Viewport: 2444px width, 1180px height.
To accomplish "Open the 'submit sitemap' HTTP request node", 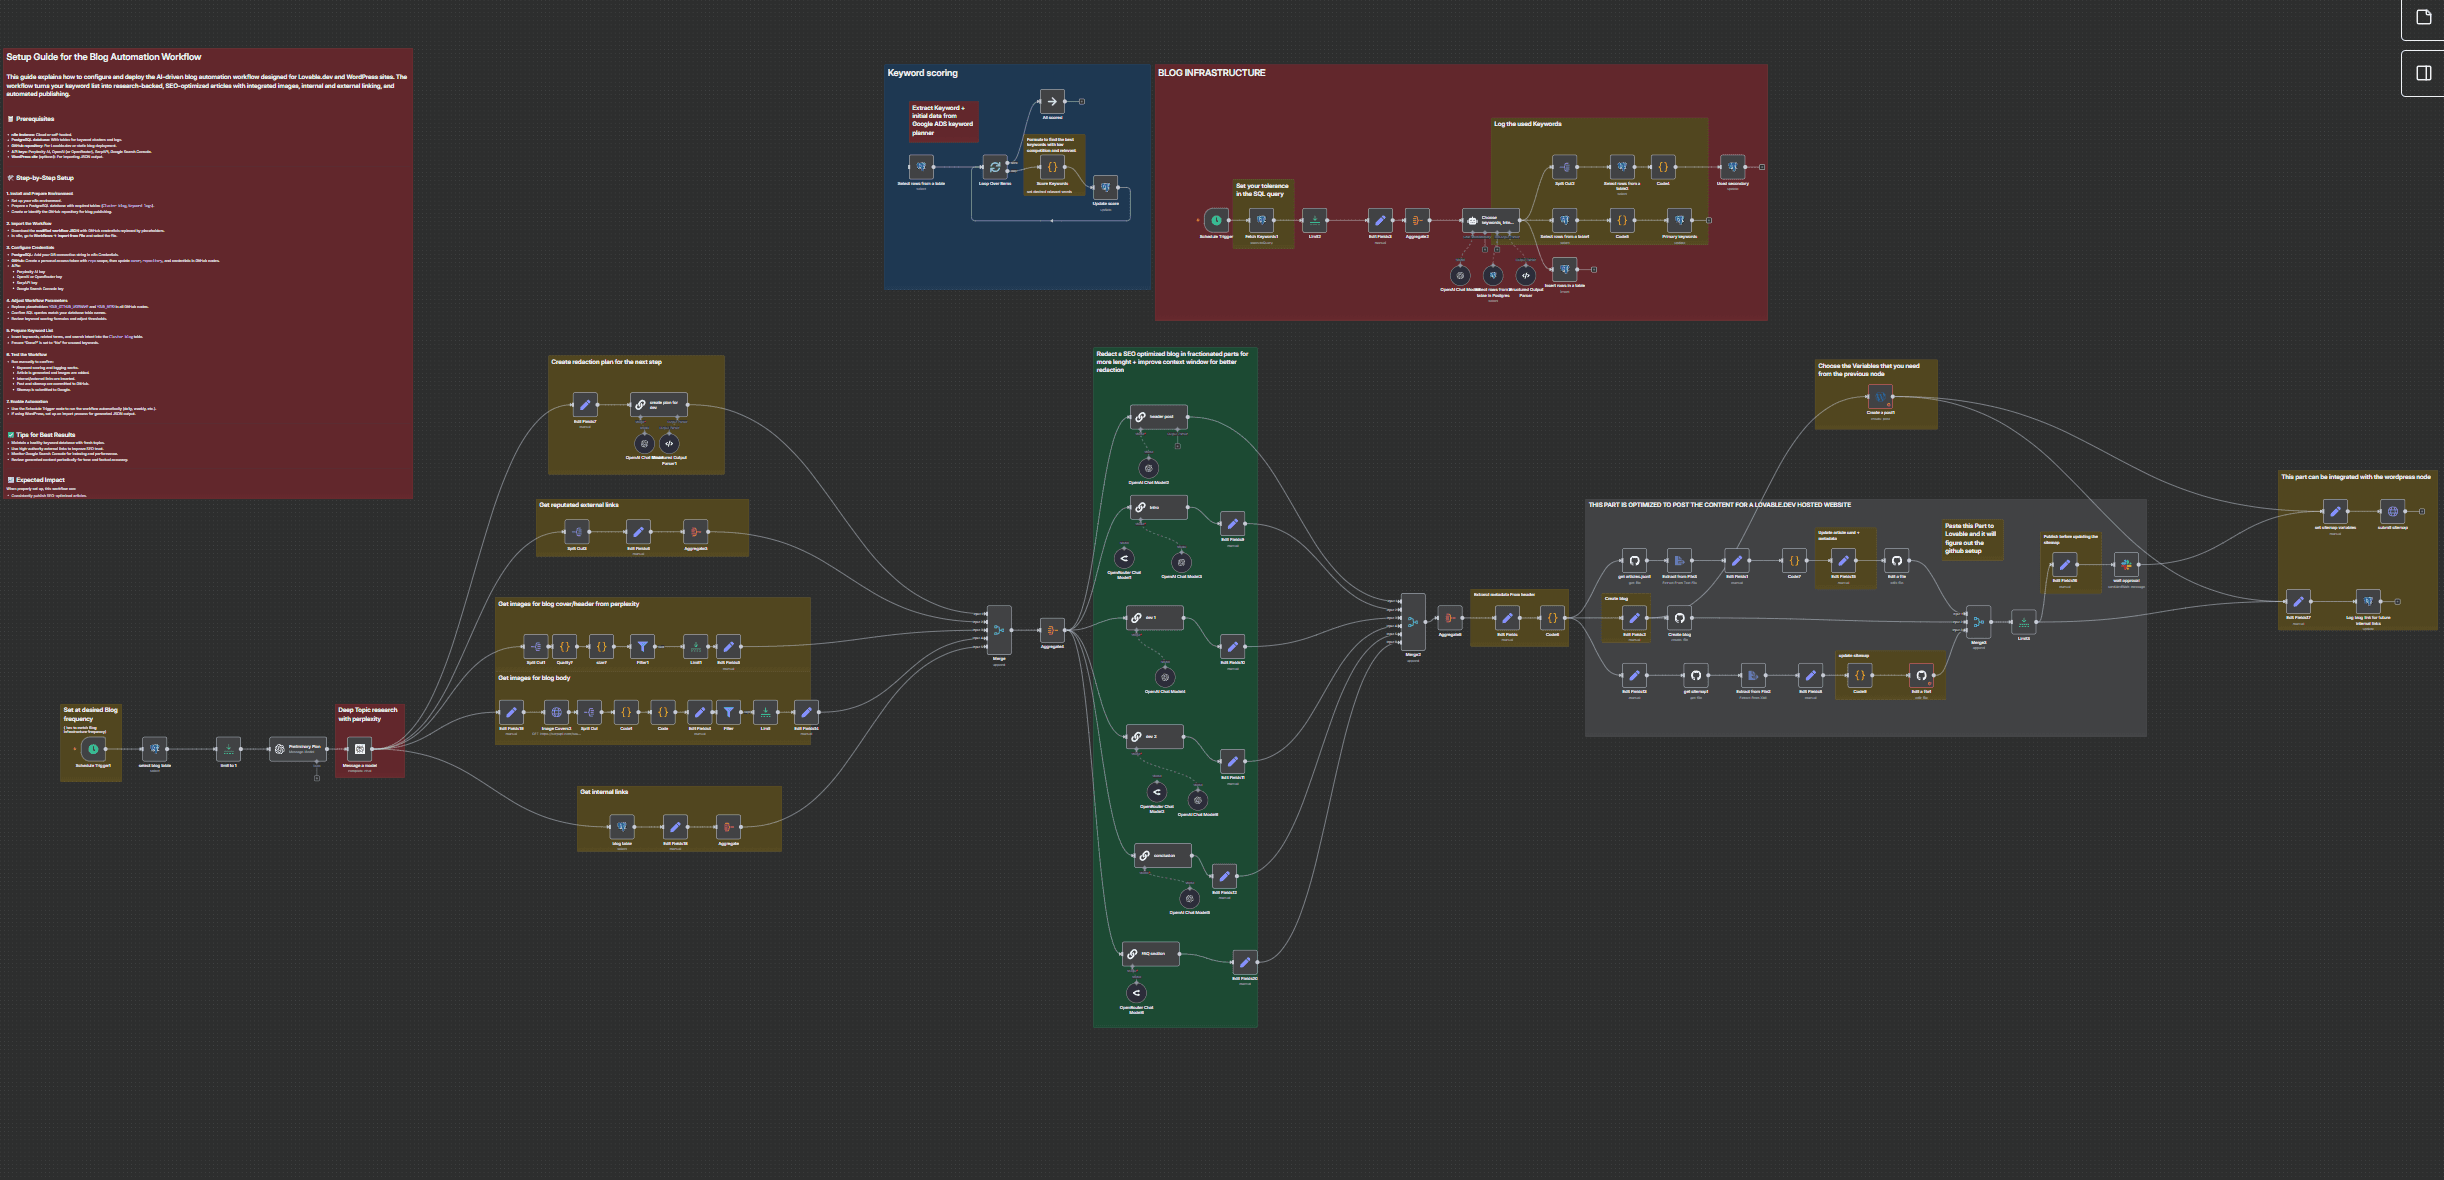I will (x=2392, y=511).
